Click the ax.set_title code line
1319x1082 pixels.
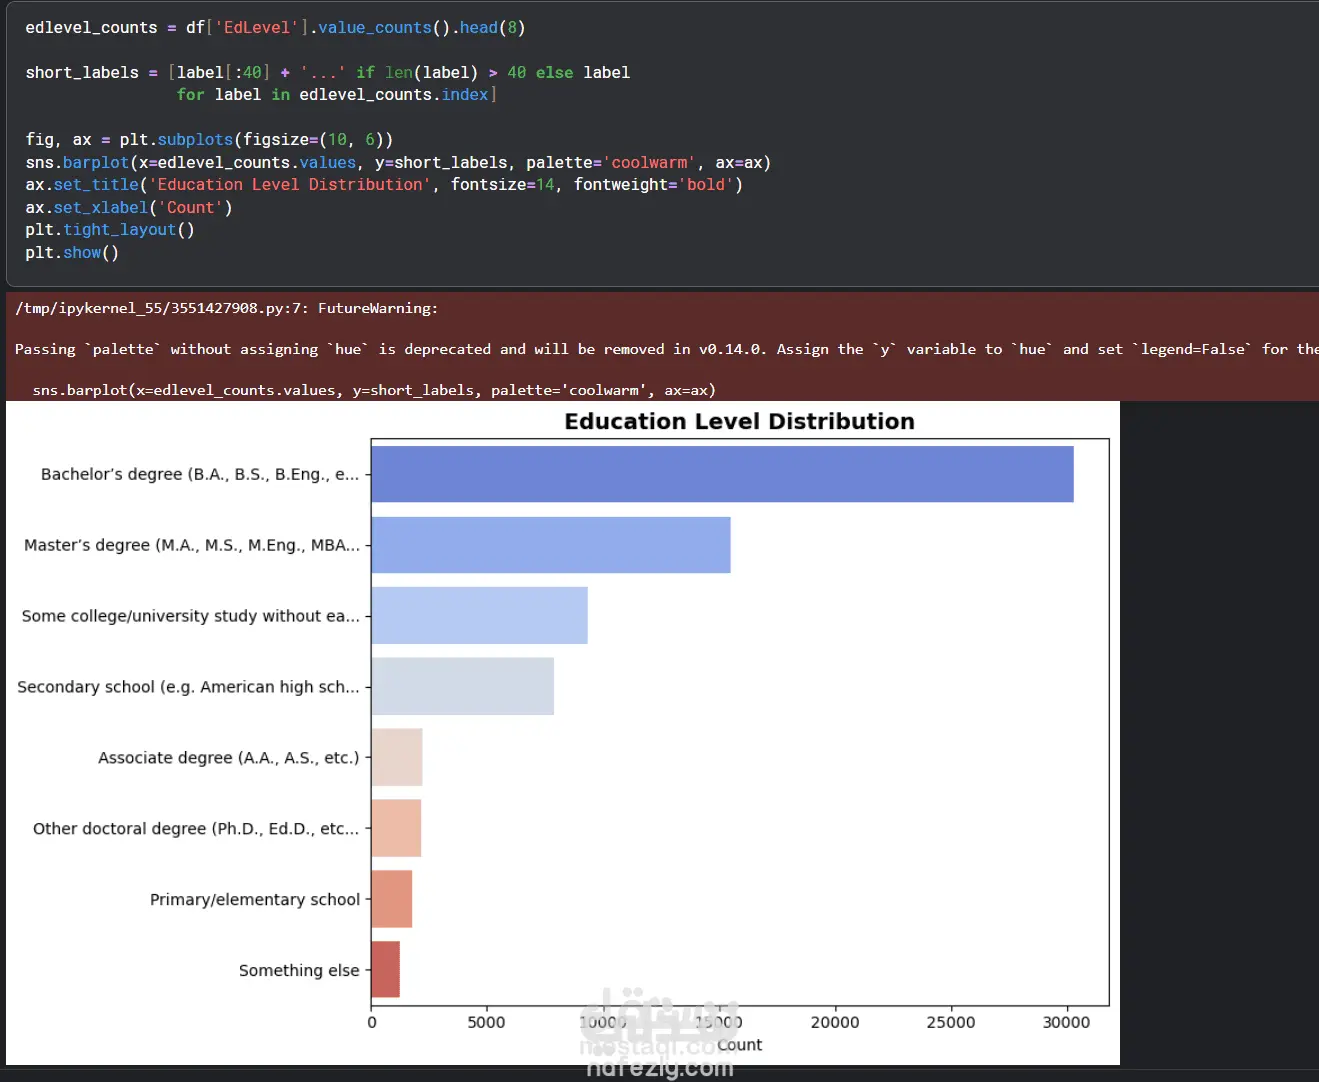[x=384, y=184]
